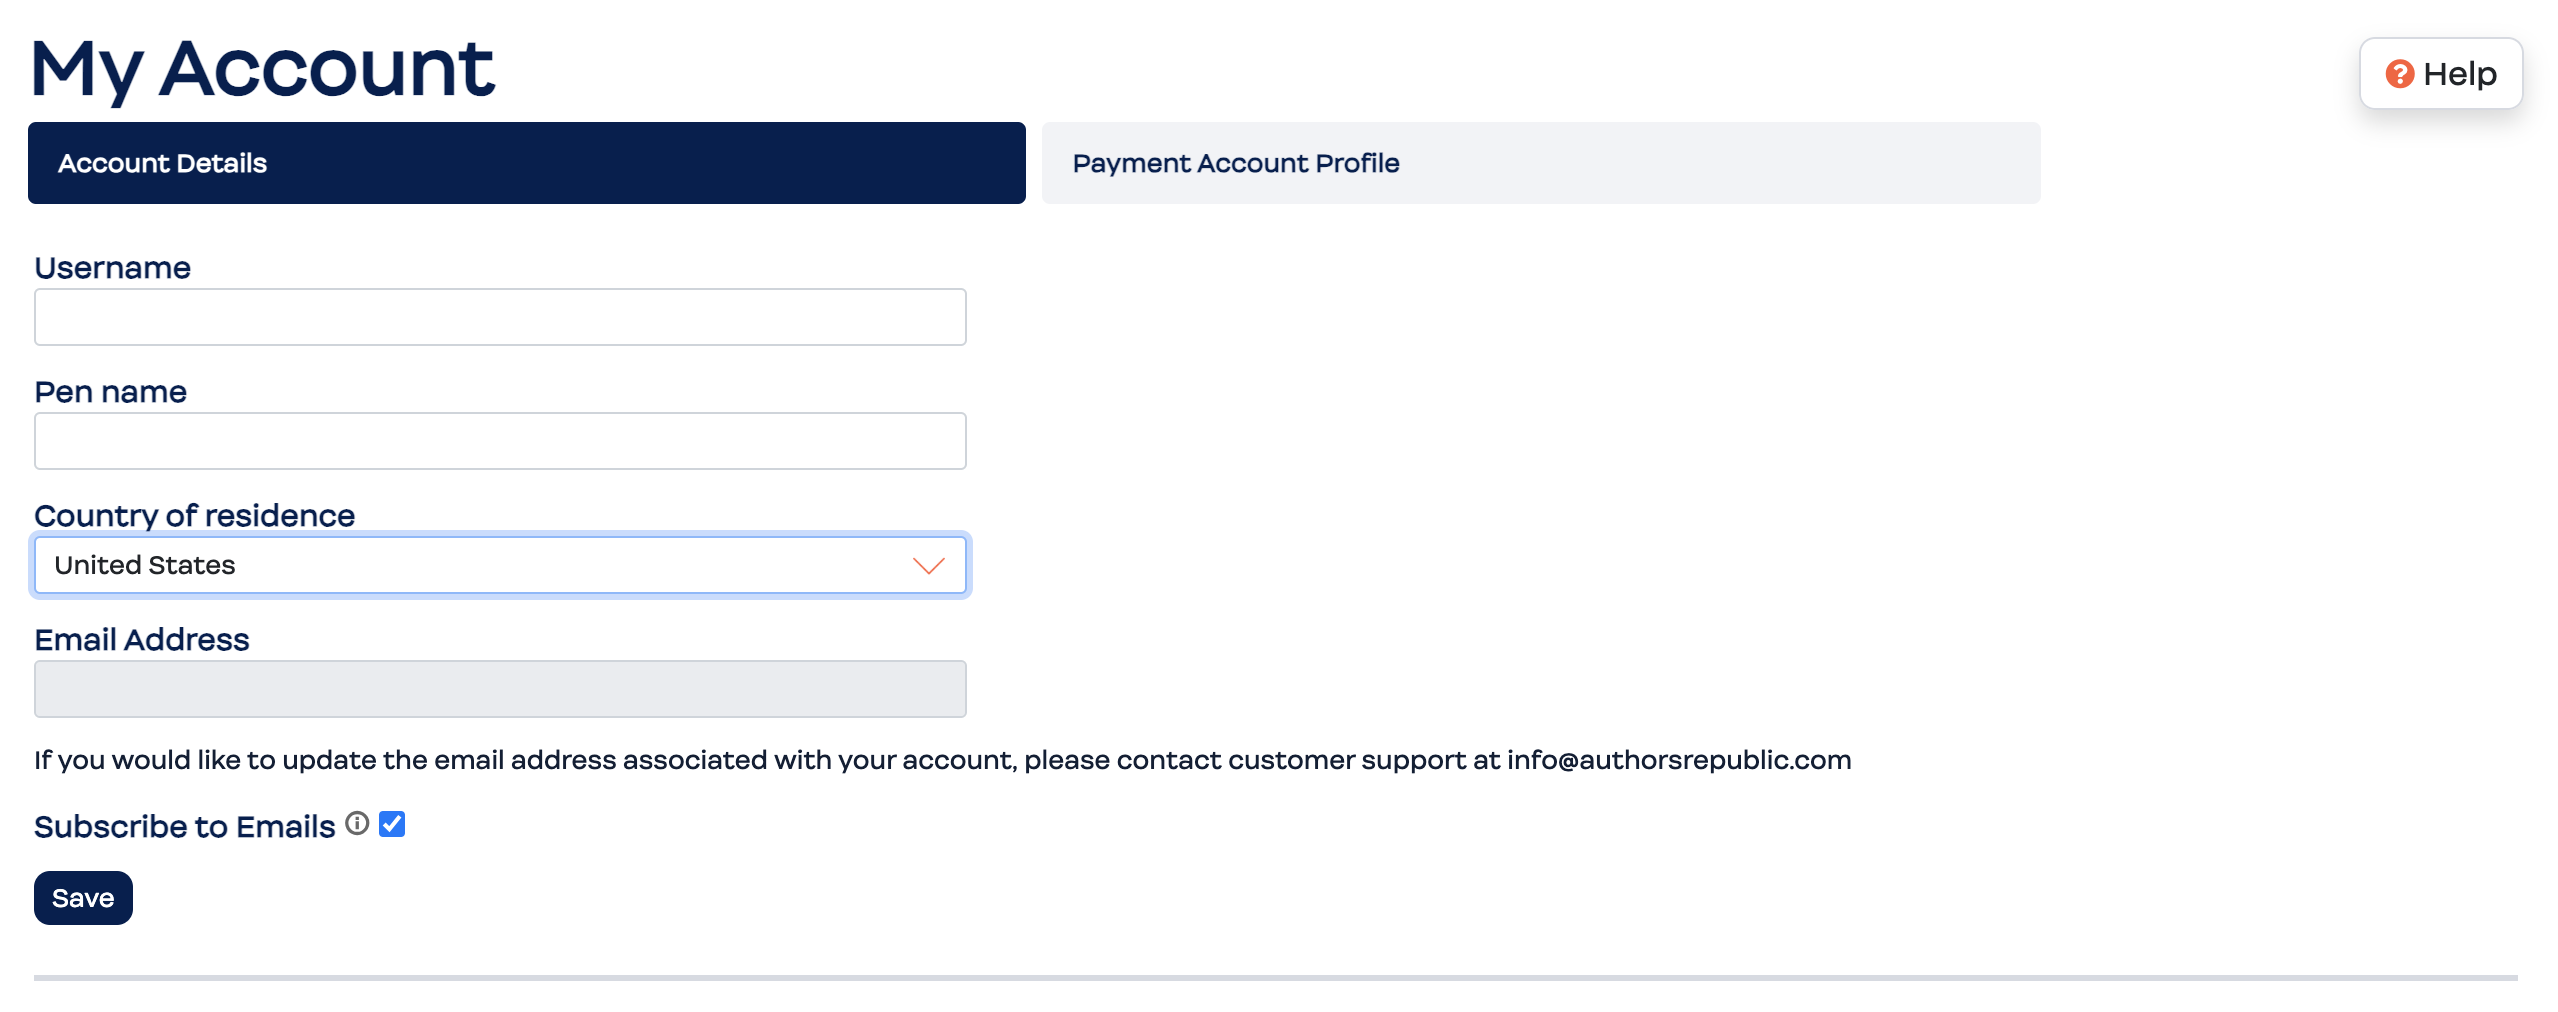Focus the Pen name text field
The image size is (2558, 1012).
(x=500, y=441)
